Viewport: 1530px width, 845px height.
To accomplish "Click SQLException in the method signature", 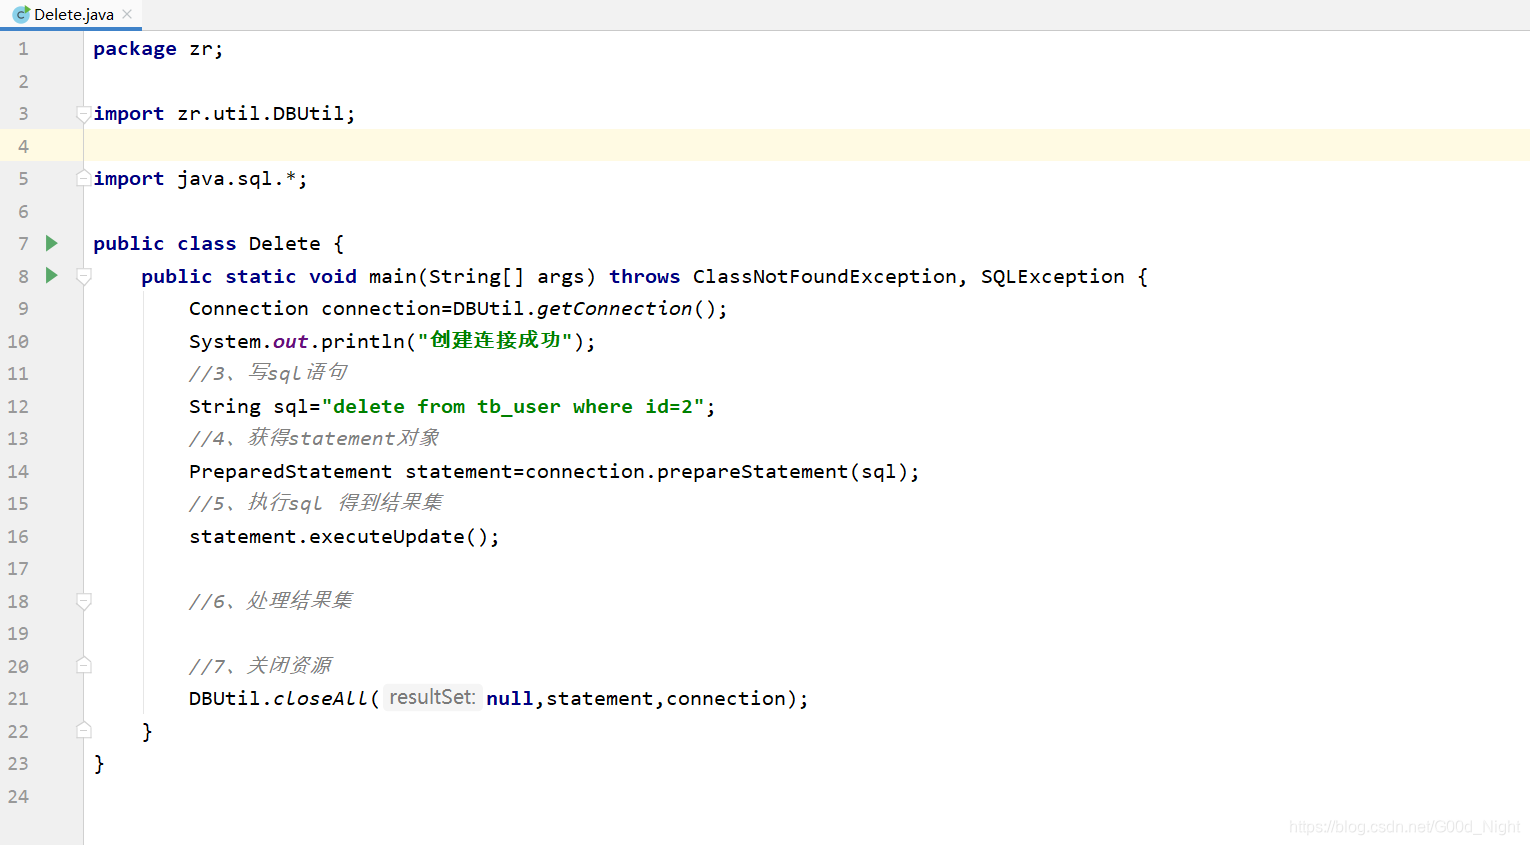I will click(1052, 276).
